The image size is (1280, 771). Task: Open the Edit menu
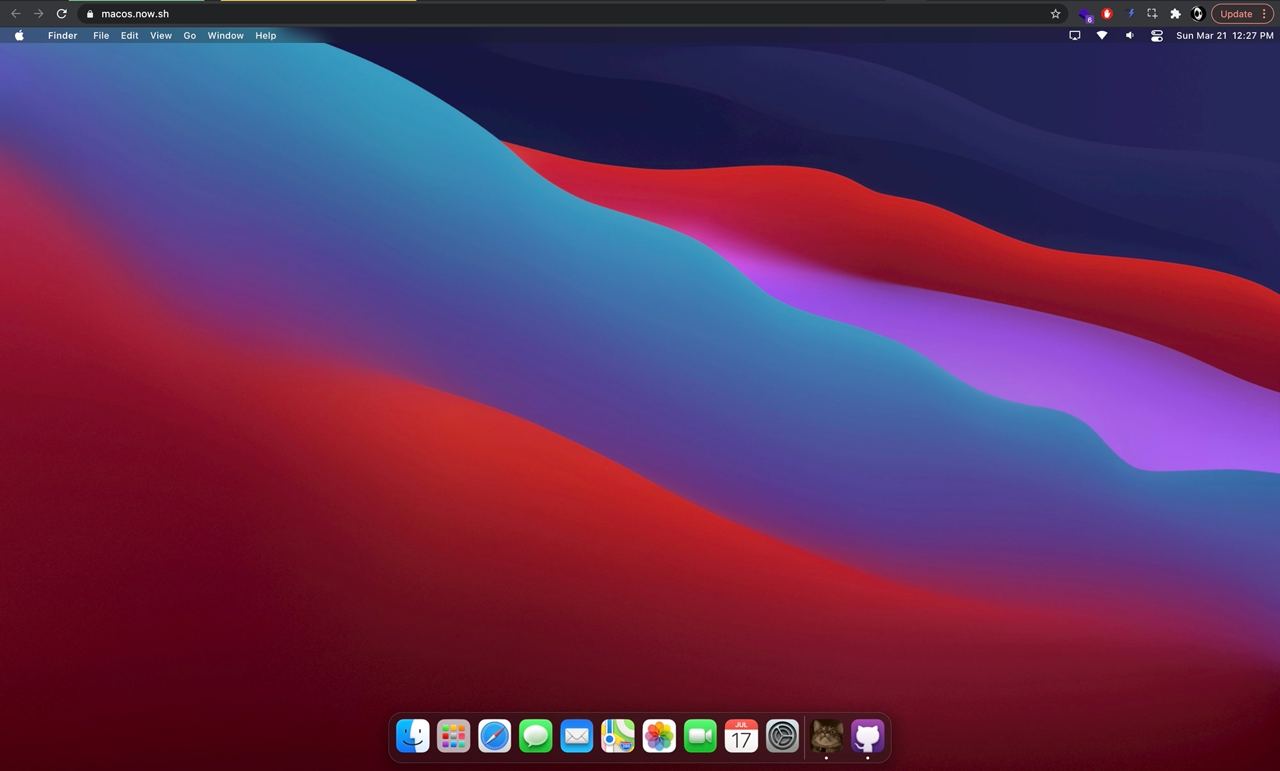[130, 35]
